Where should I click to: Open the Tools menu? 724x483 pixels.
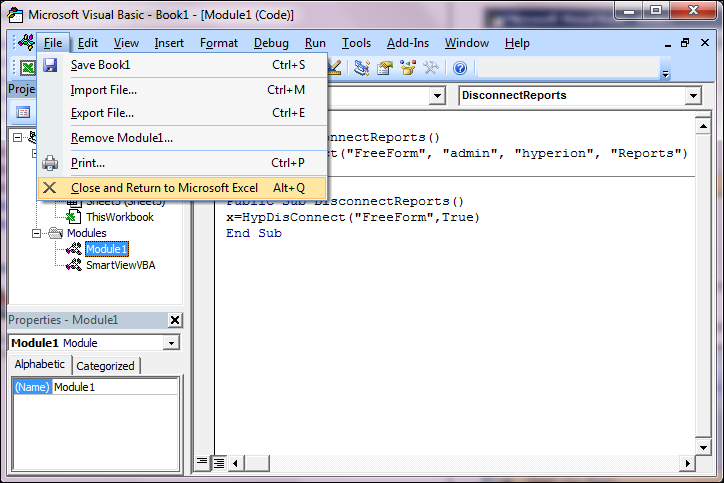356,43
